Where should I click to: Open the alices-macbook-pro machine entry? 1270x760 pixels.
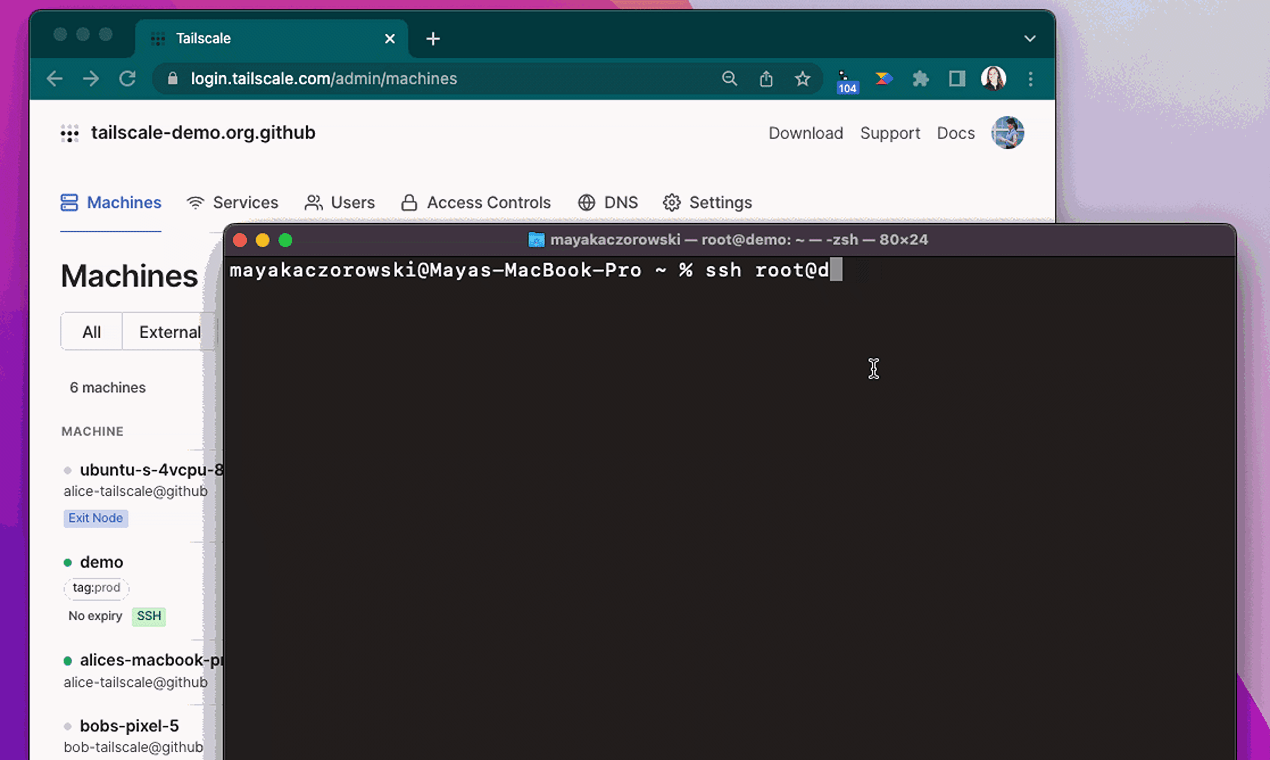pos(151,660)
